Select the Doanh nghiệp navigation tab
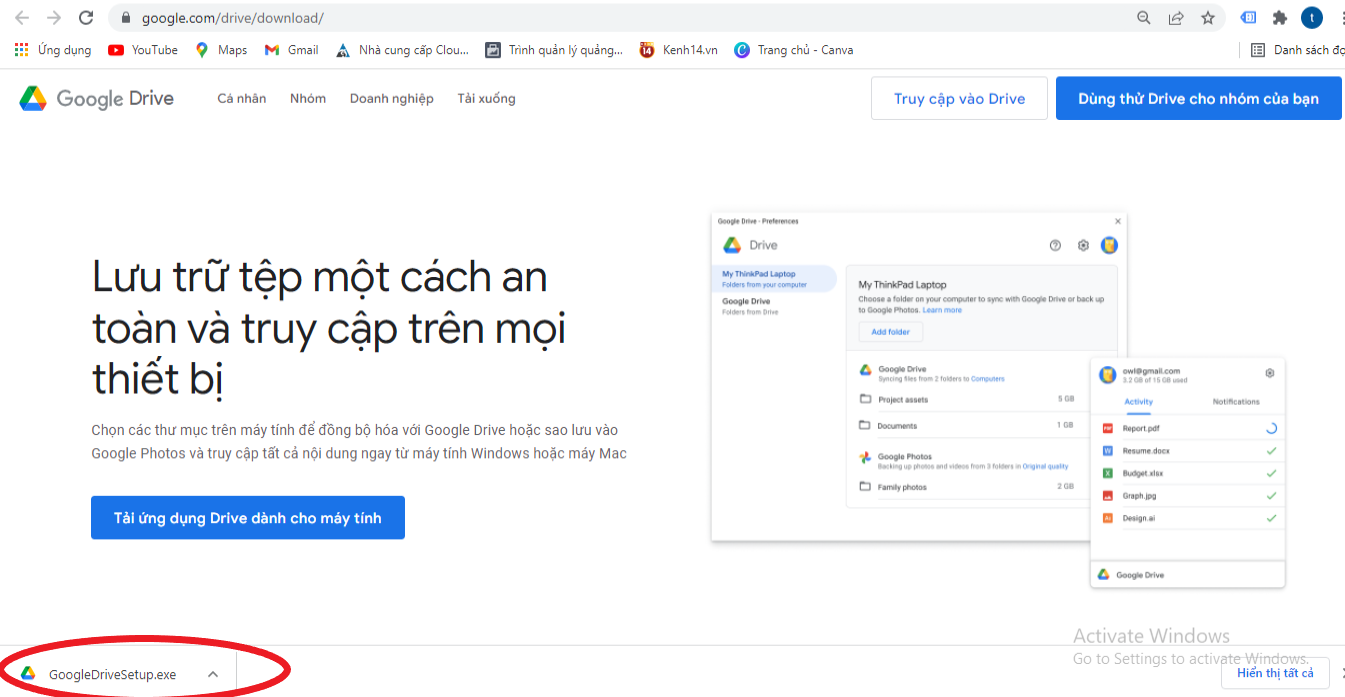Viewport: 1345px width, 697px height. coord(391,98)
